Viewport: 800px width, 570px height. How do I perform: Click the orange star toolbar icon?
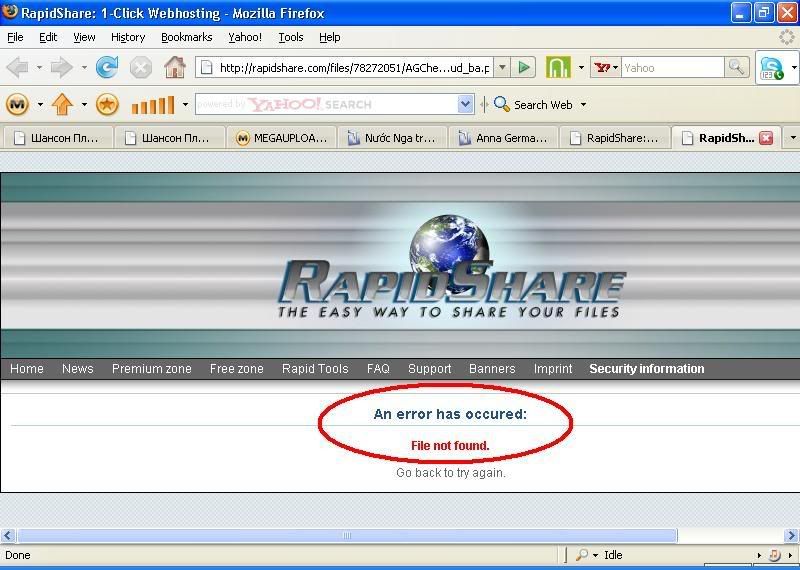[107, 104]
